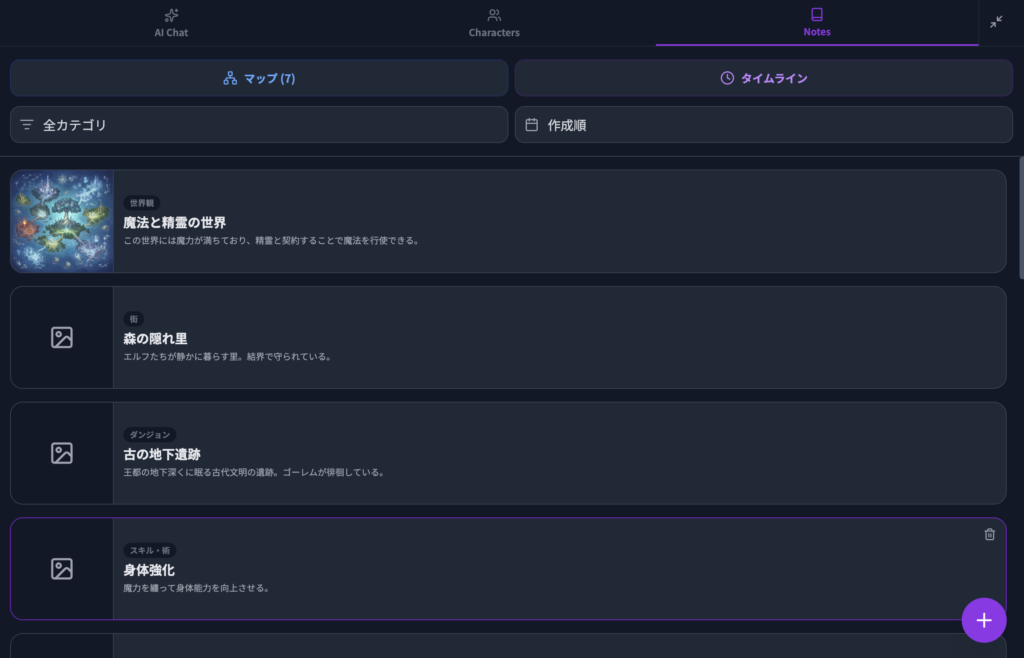Click the AI Chat sparkle icon
The width and height of the screenshot is (1024, 658).
point(171,15)
